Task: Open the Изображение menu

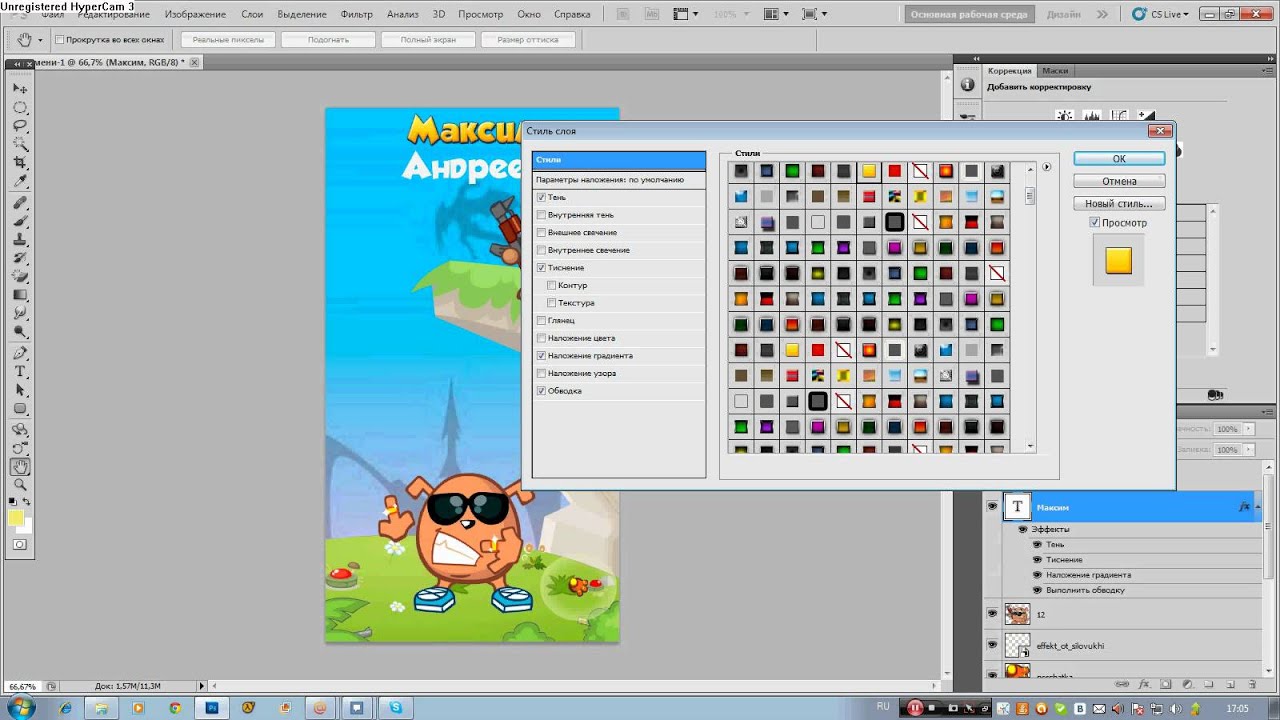Action: (195, 14)
